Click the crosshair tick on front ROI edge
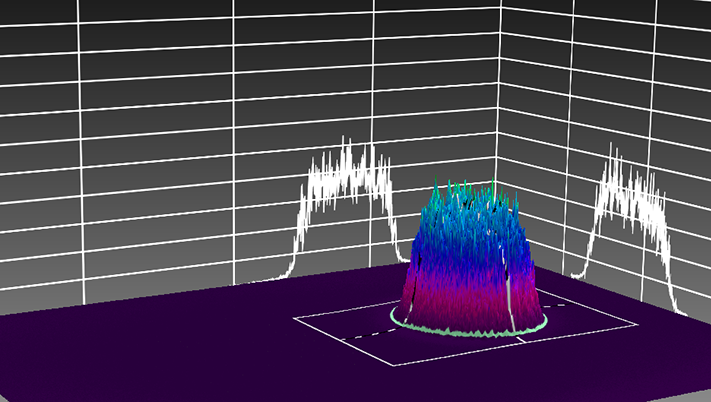711x402 pixels. pyautogui.click(x=520, y=340)
